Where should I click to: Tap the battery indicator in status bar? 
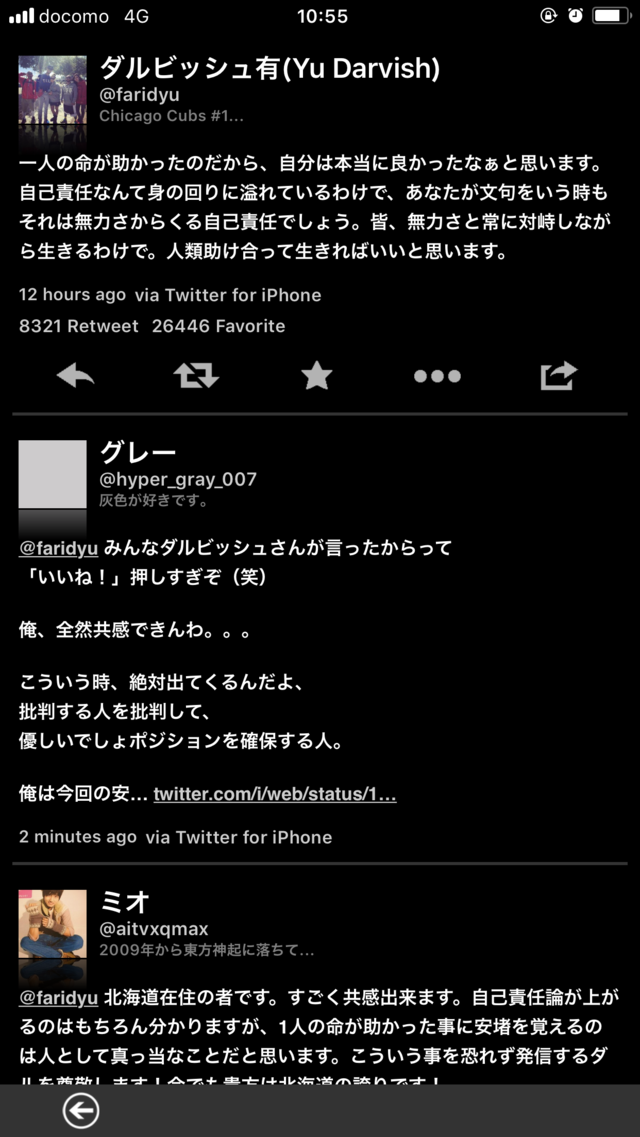pyautogui.click(x=611, y=16)
